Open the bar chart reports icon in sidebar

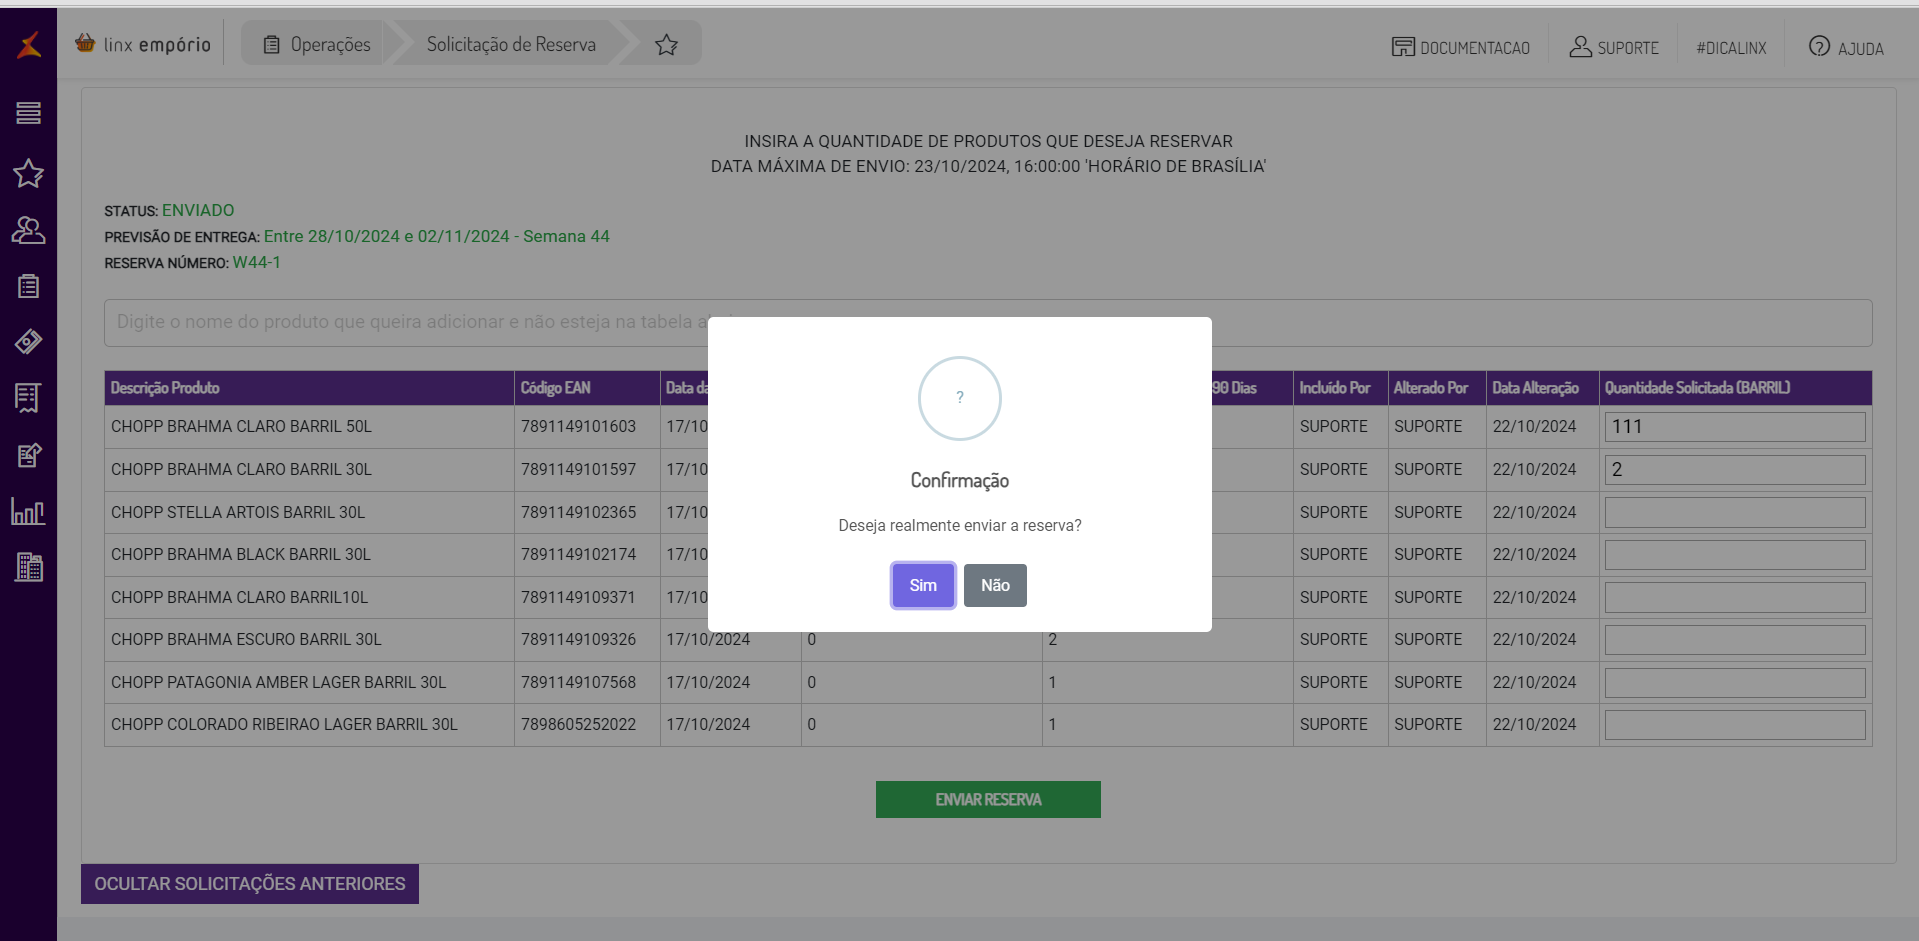28,511
